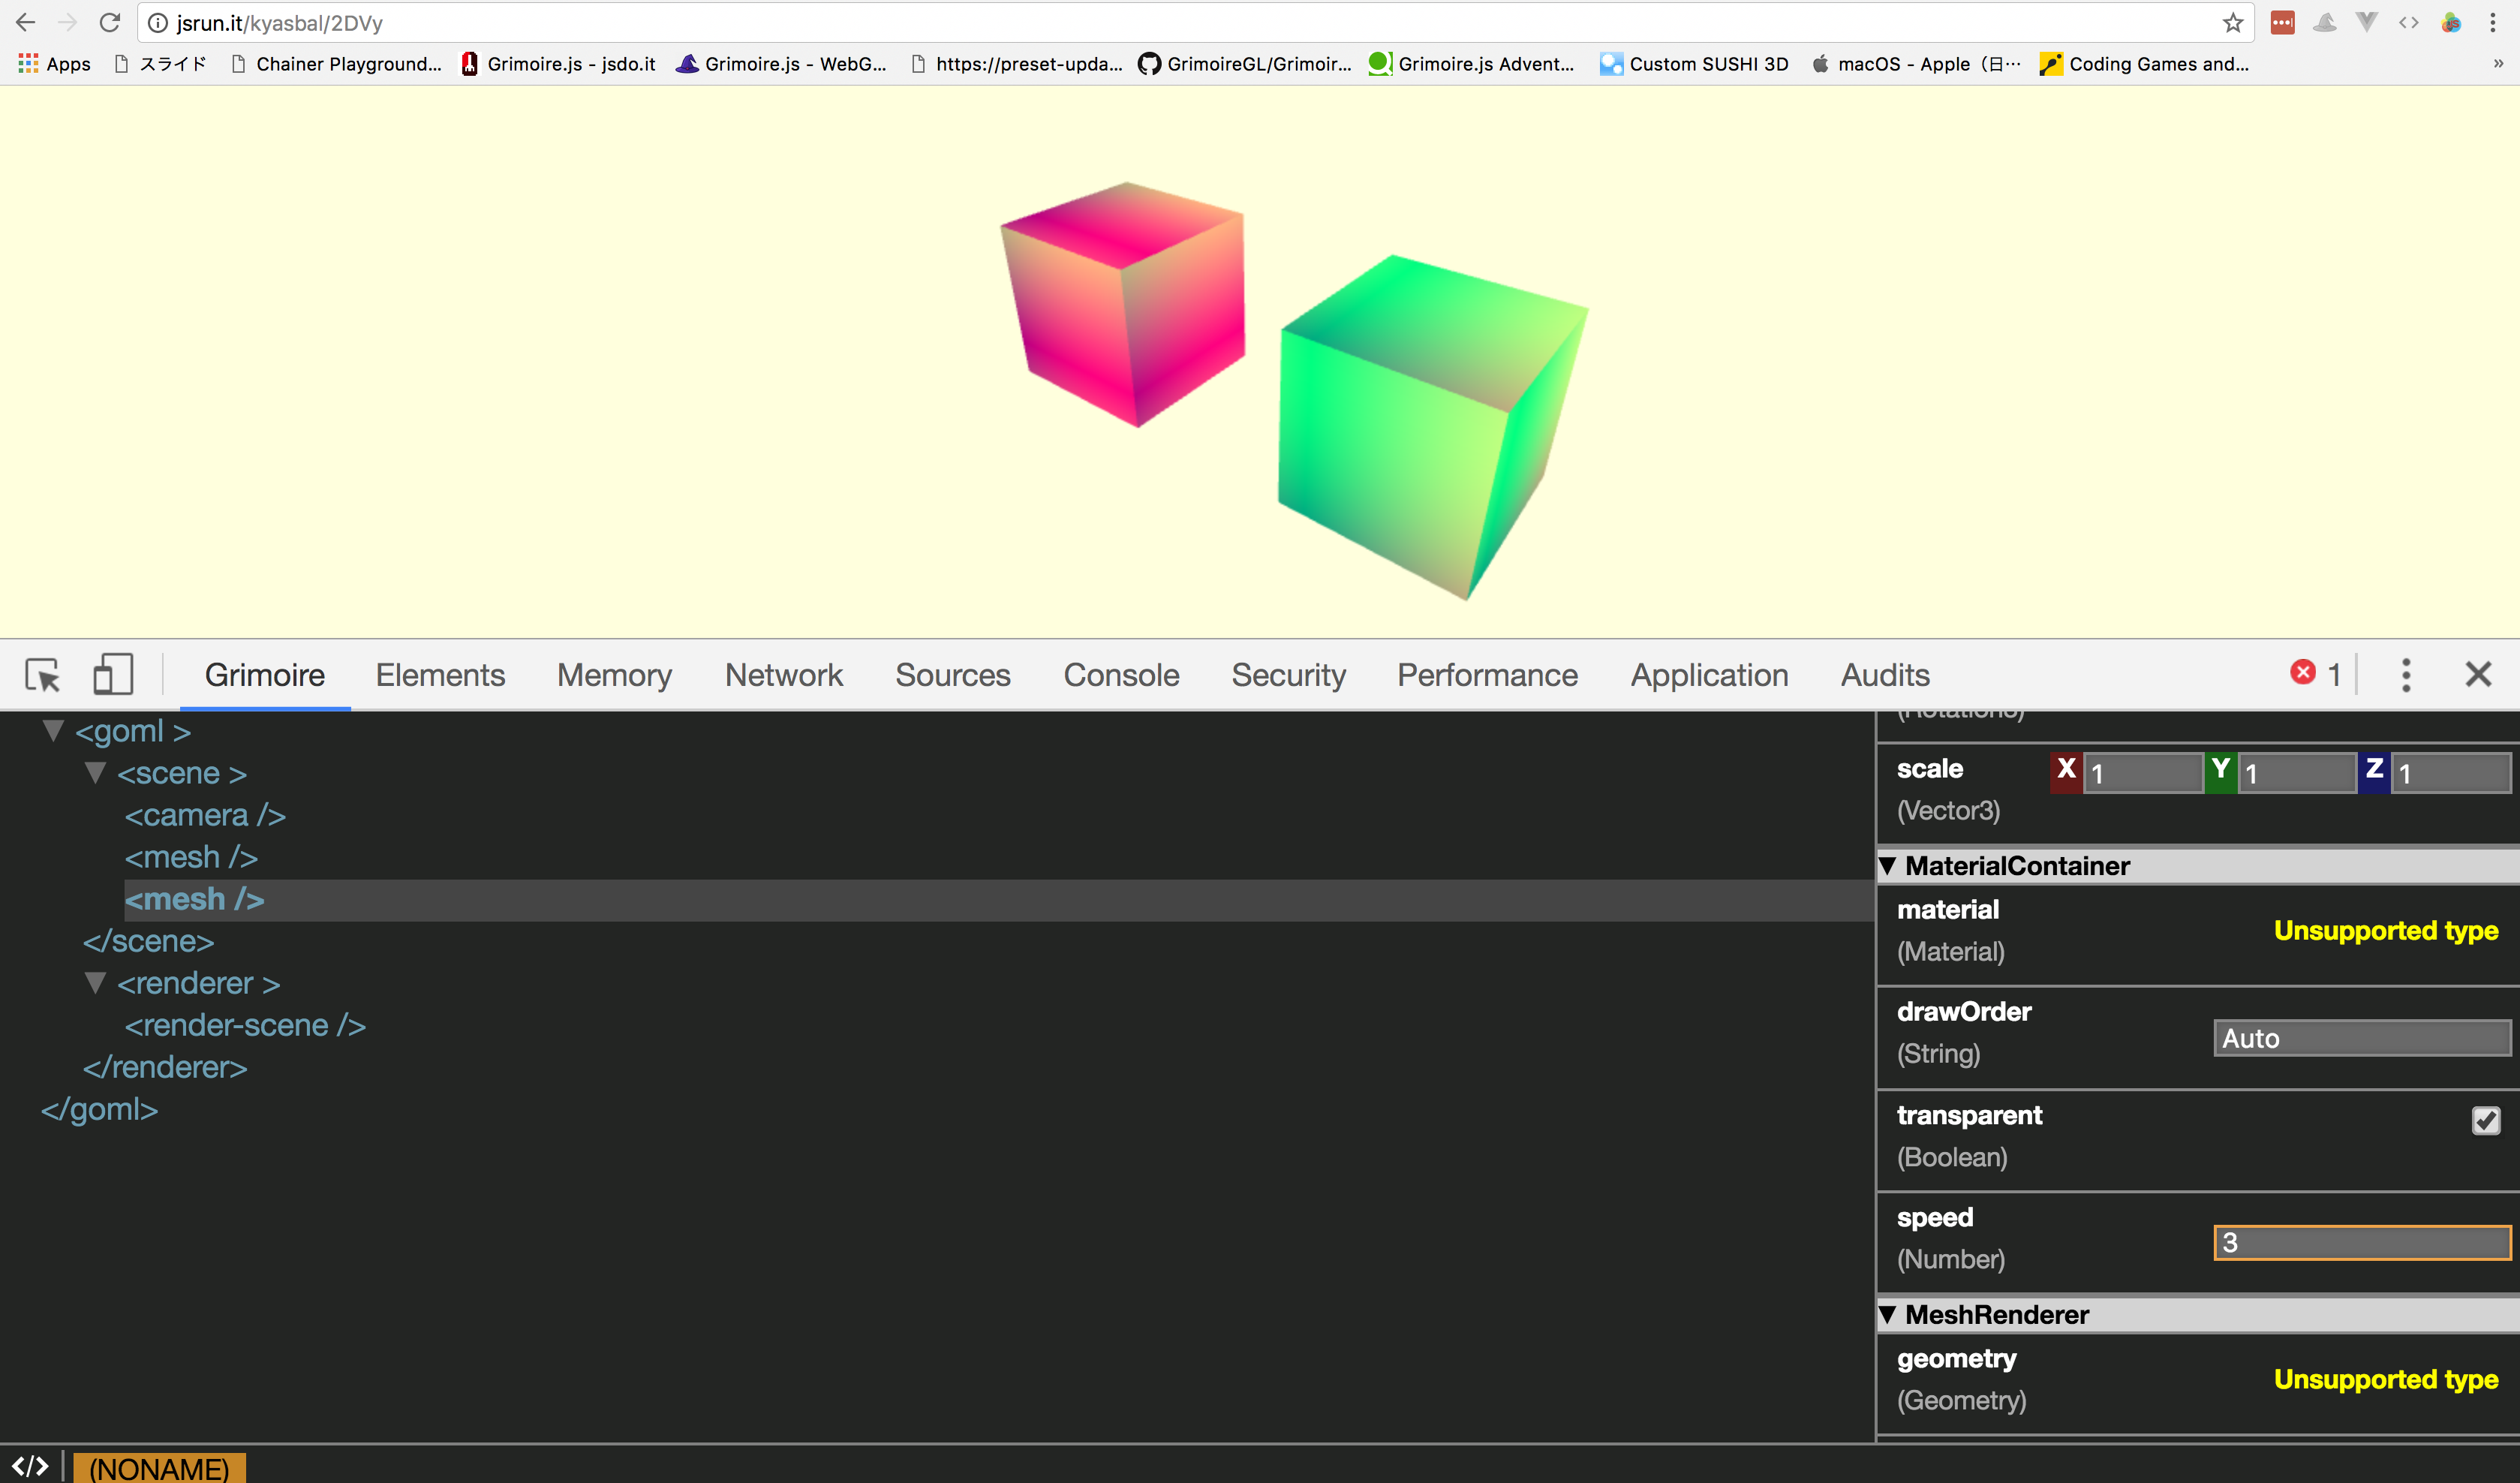The image size is (2520, 1483).
Task: Click the closing </scene> tag
Action: [148, 941]
